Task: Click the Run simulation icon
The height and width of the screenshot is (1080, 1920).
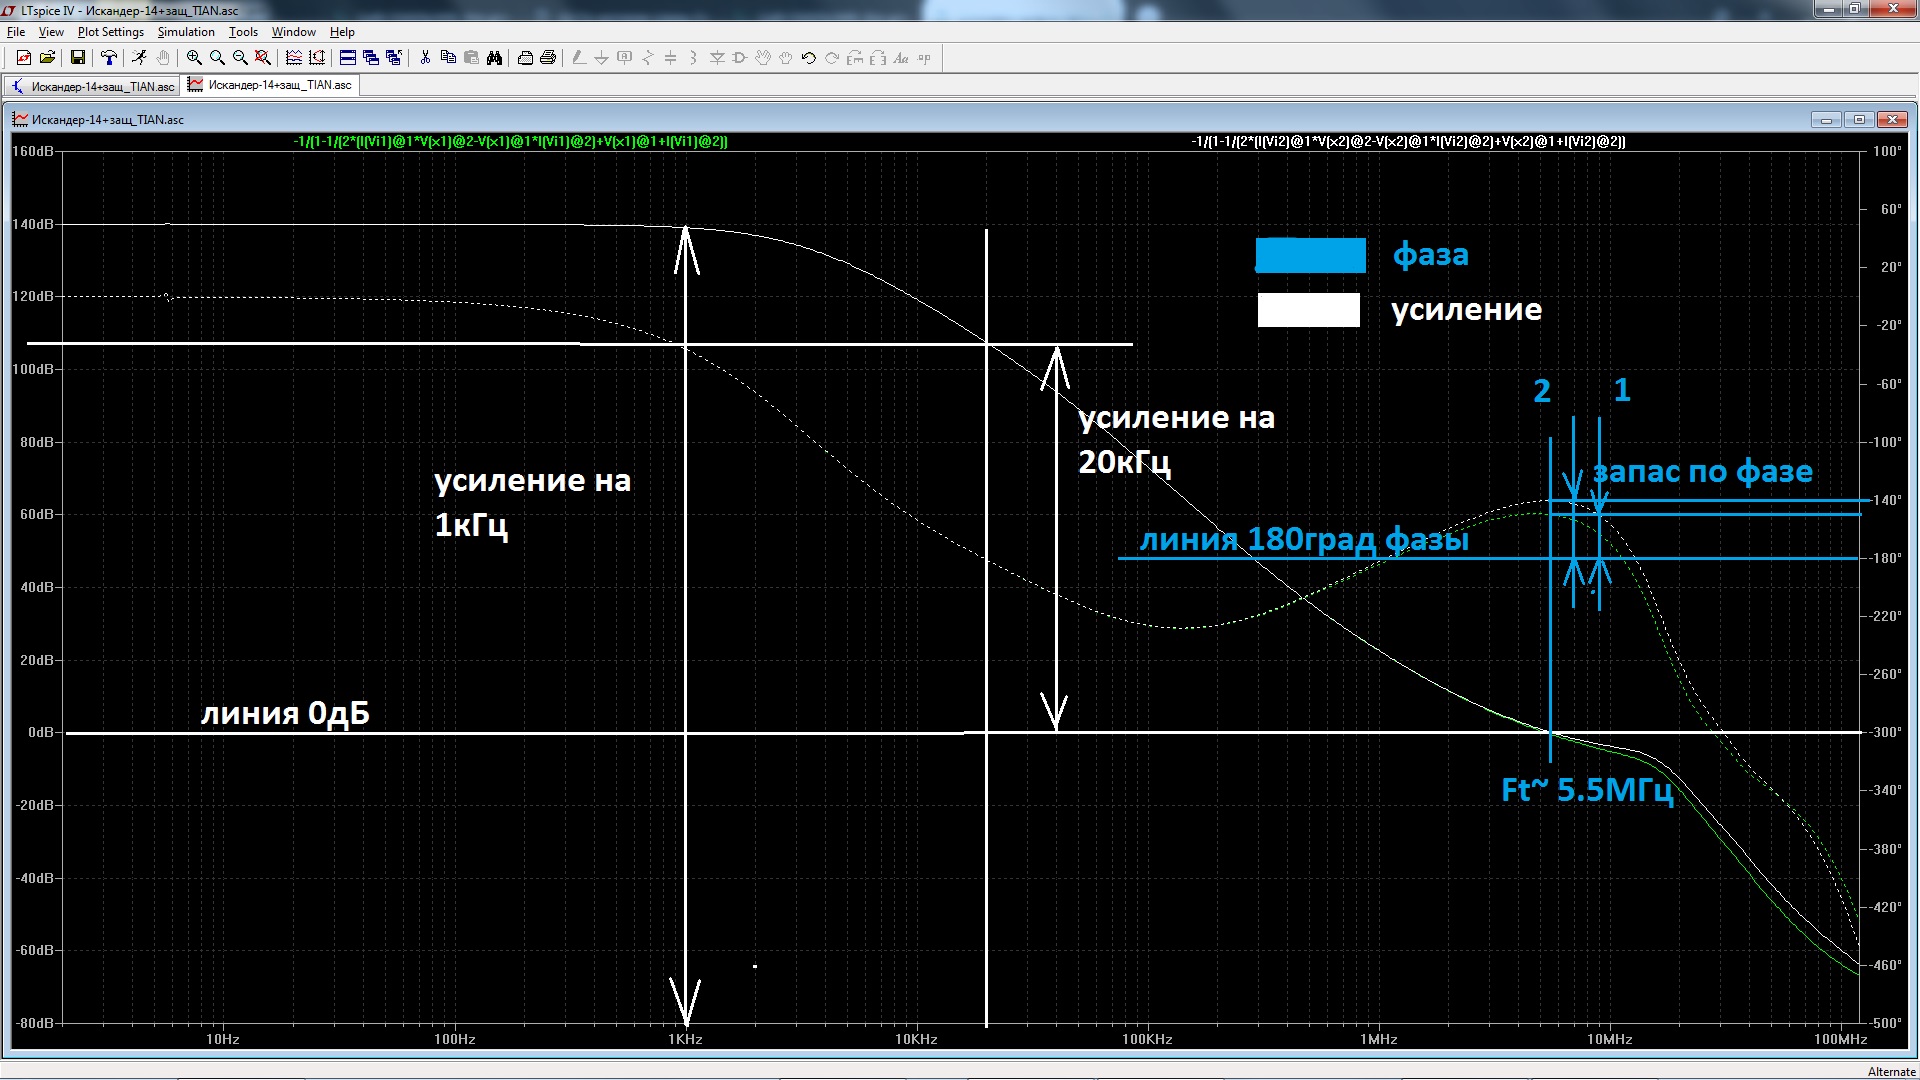Action: point(139,58)
